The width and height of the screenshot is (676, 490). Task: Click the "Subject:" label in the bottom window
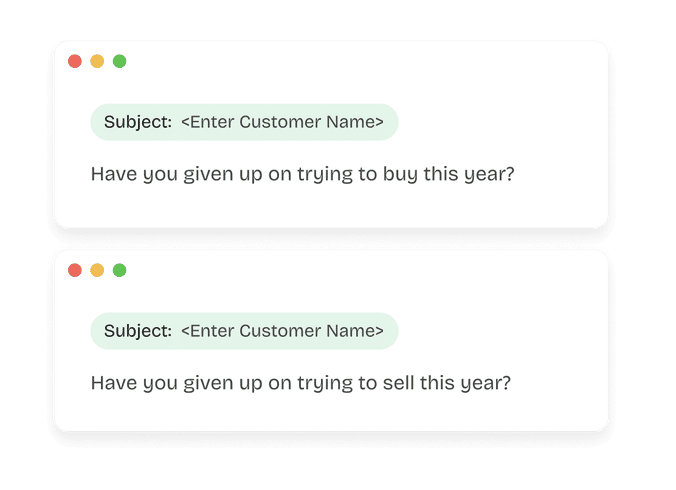point(138,331)
